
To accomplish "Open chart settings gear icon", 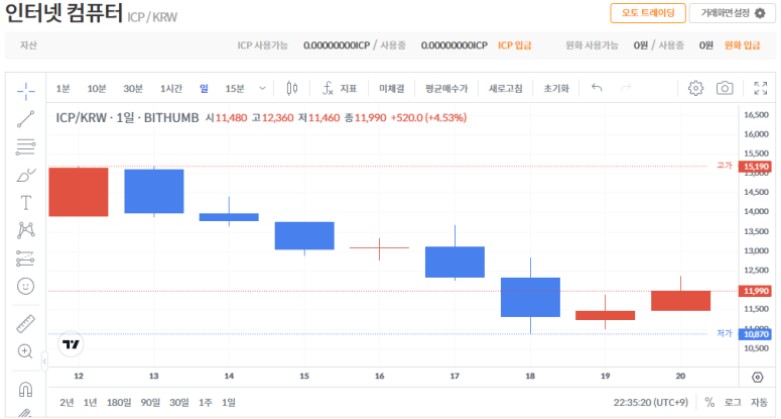I will [695, 88].
